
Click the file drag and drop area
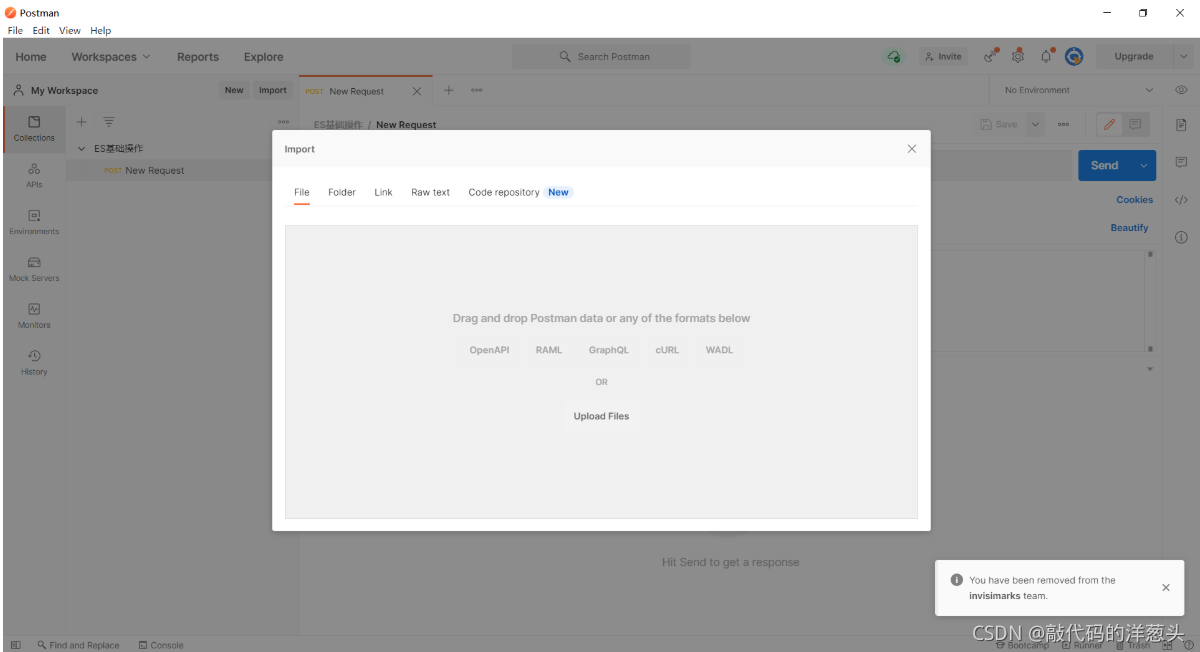click(601, 372)
